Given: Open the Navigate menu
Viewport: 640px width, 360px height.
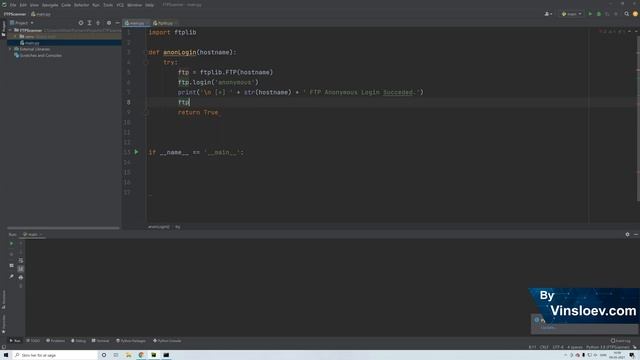Looking at the screenshot, I should [x=50, y=5].
